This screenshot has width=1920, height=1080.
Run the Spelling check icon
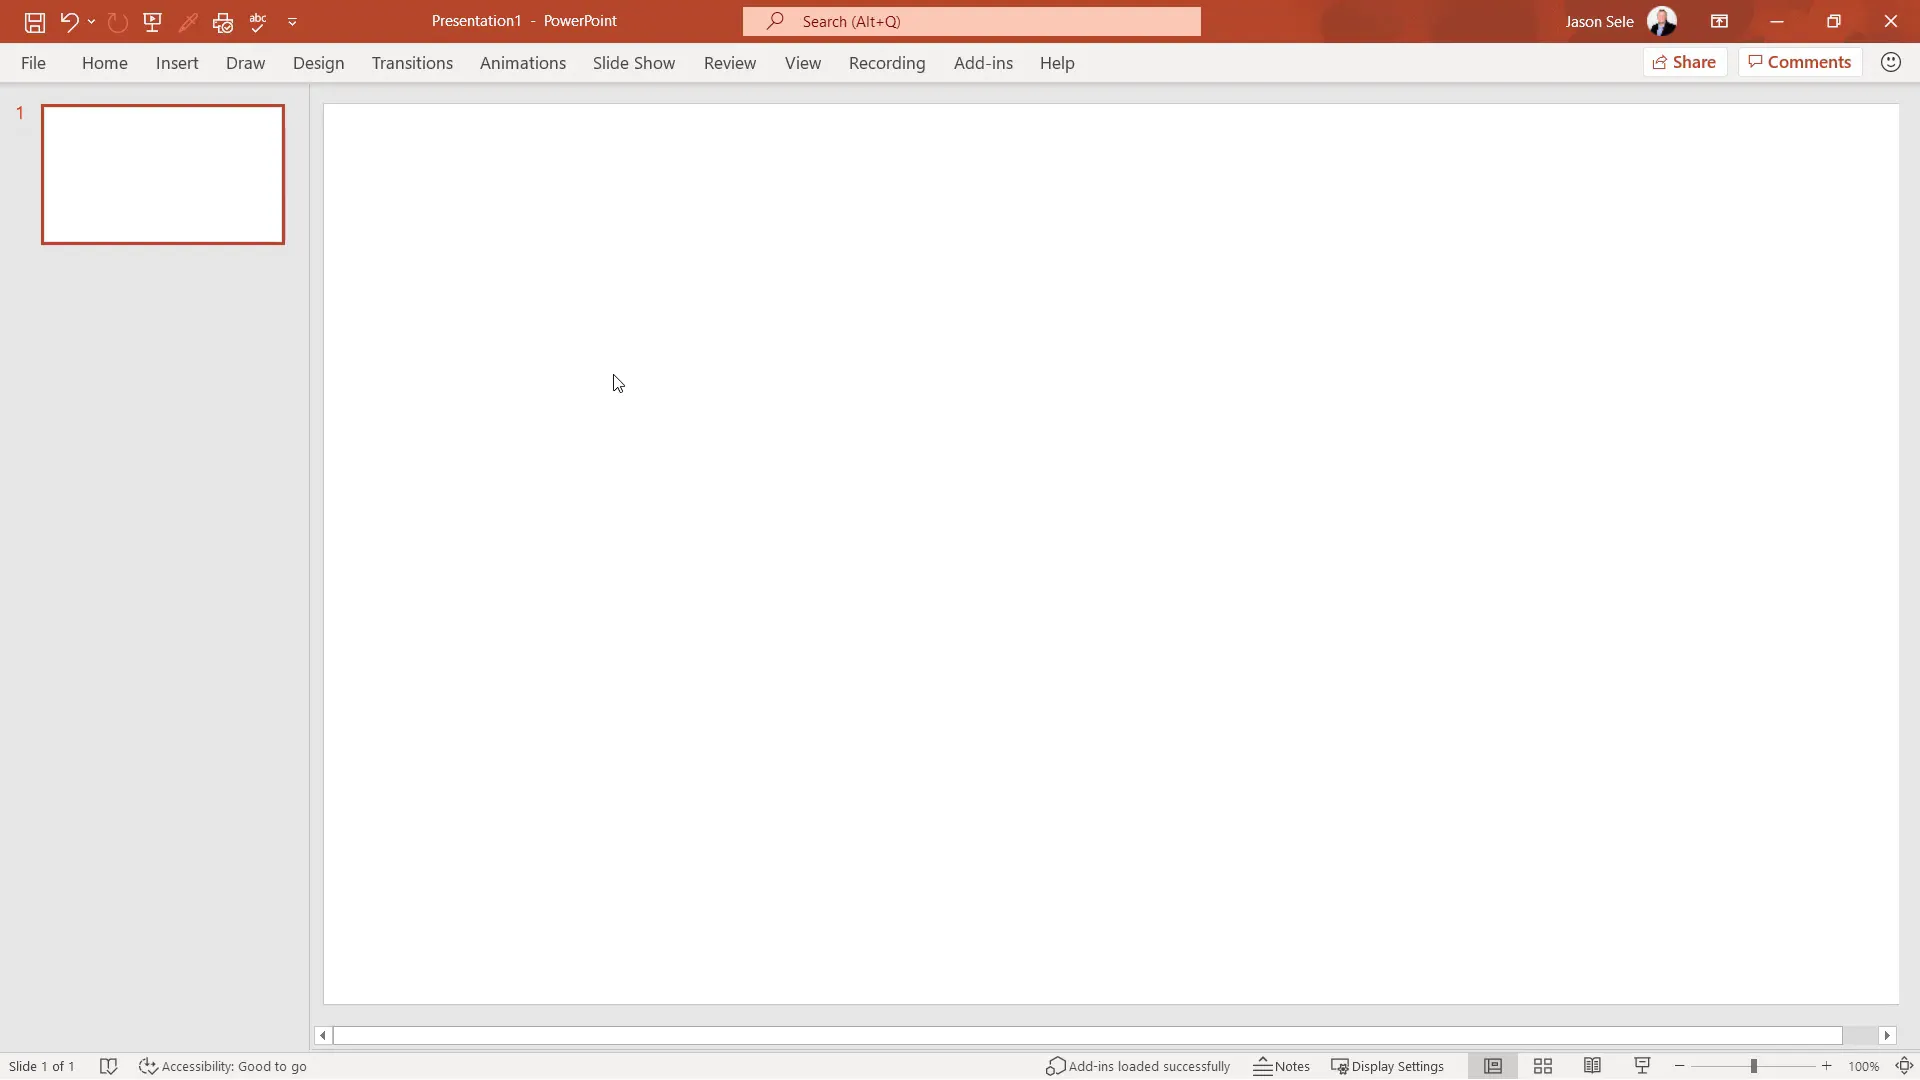pyautogui.click(x=258, y=21)
